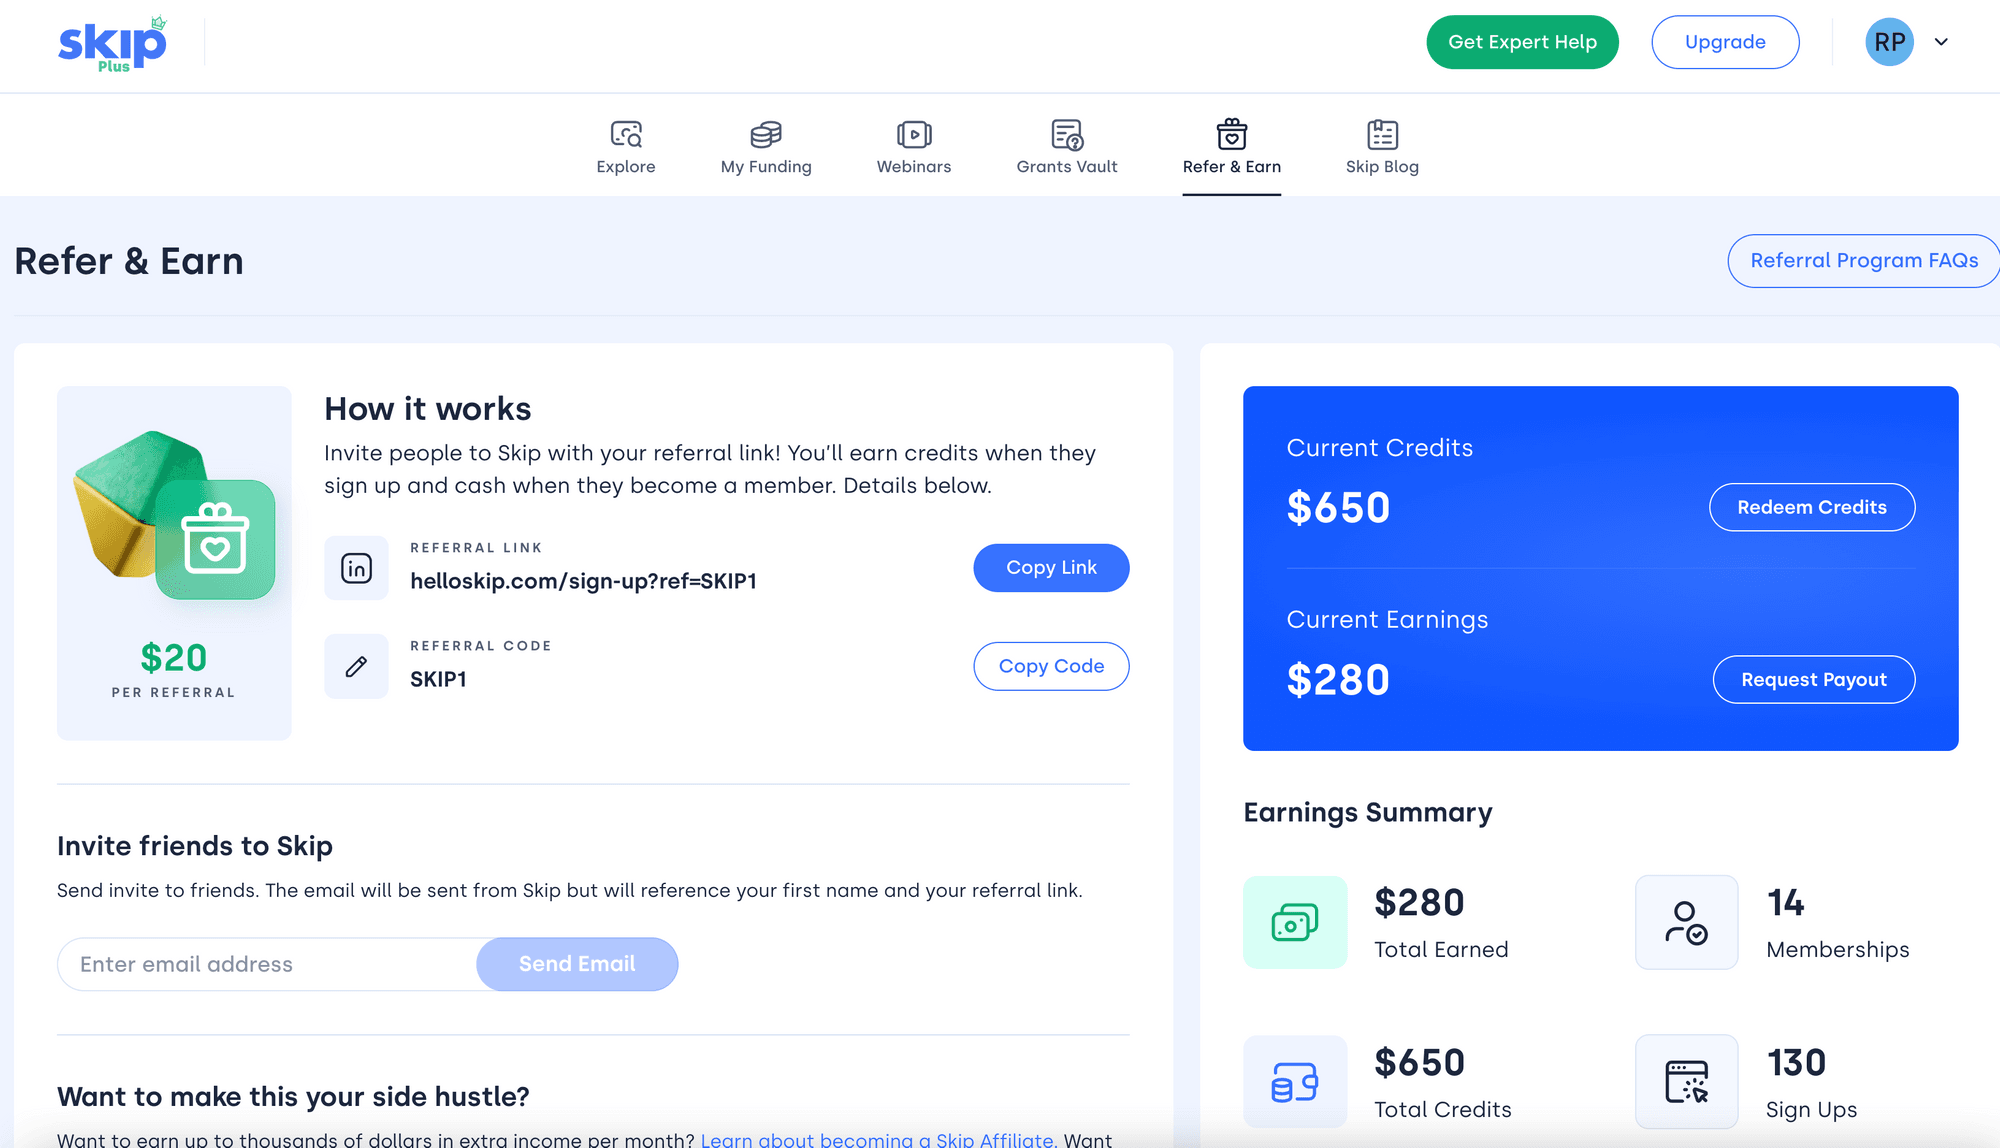This screenshot has height=1148, width=2000.
Task: Open the Skip Blog tab
Action: click(x=1382, y=147)
